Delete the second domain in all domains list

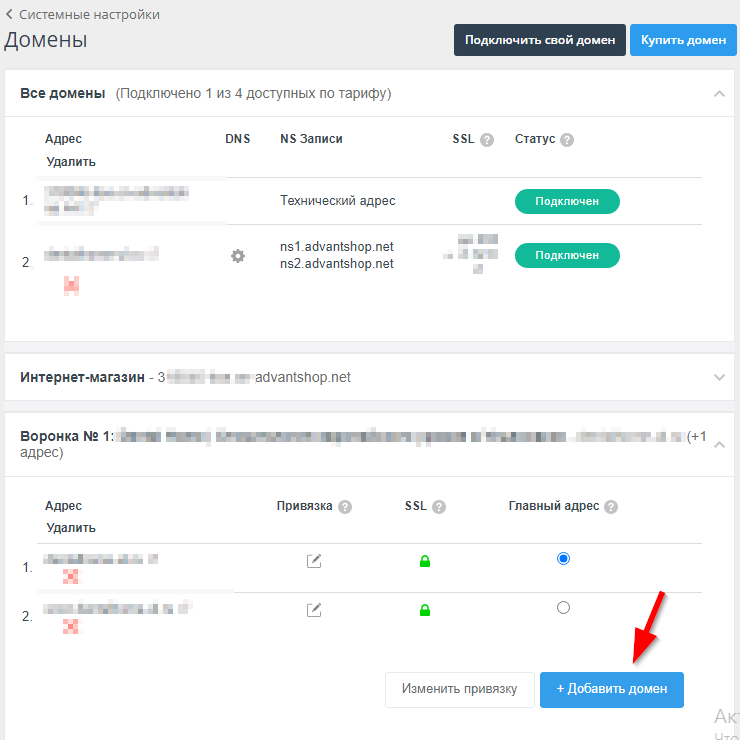pos(71,285)
